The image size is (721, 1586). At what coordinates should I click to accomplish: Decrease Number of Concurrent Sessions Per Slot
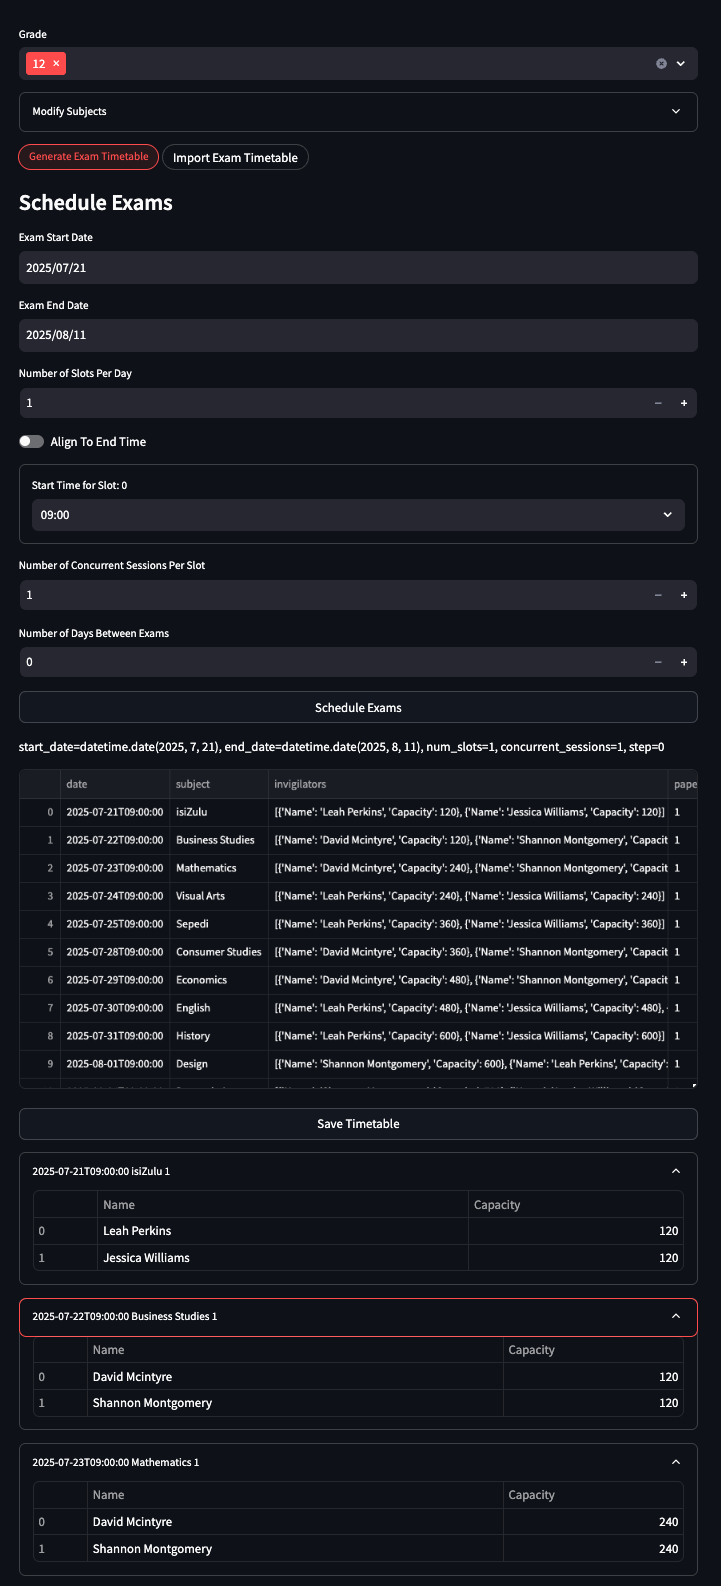tap(658, 595)
